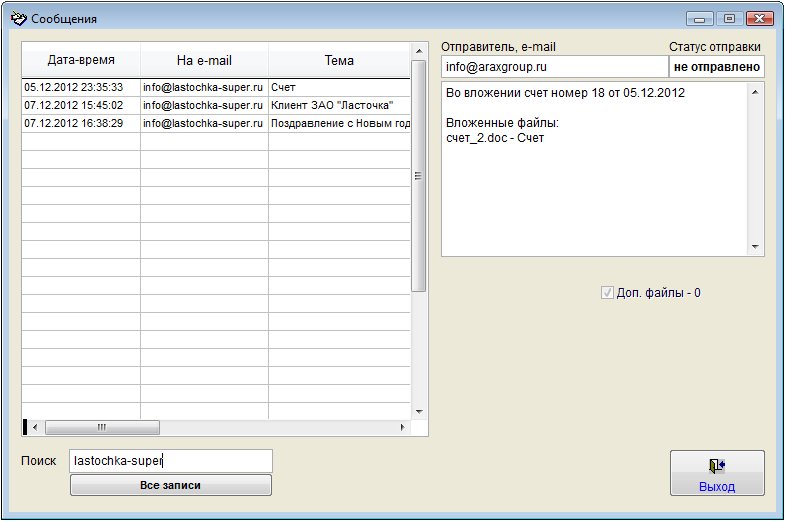The height and width of the screenshot is (522, 786).
Task: Click the horizontal scrollbar left arrow
Action: pyautogui.click(x=35, y=427)
